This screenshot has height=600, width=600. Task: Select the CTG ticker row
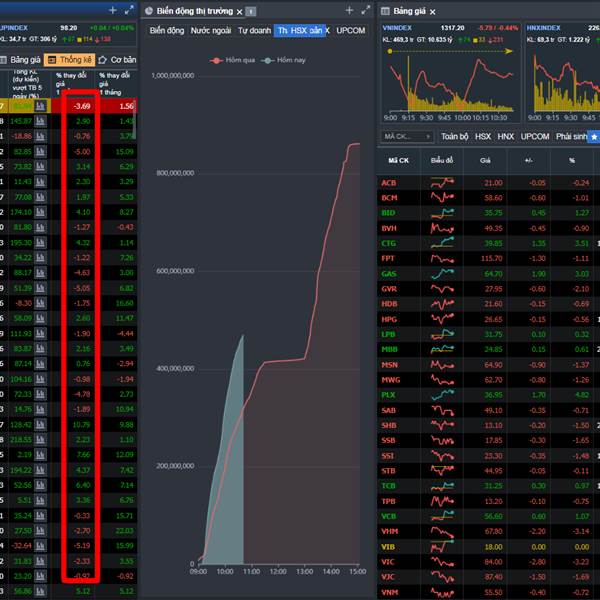[x=488, y=243]
